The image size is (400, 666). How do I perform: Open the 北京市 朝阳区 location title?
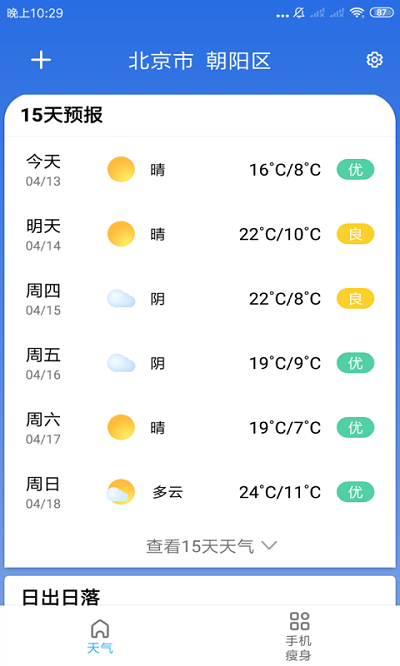click(x=200, y=61)
